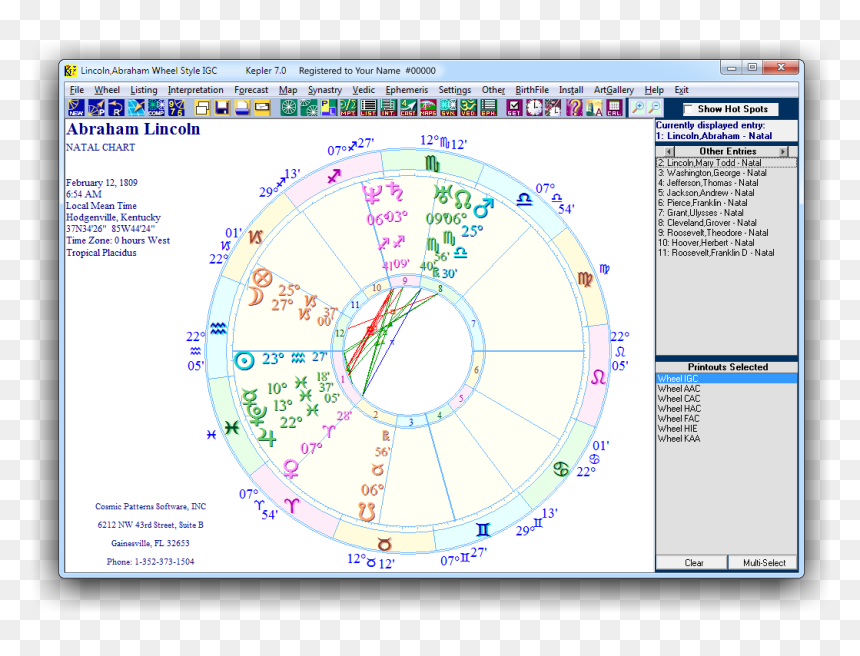The height and width of the screenshot is (656, 860).
Task: Open the Listing menu
Action: [x=144, y=90]
